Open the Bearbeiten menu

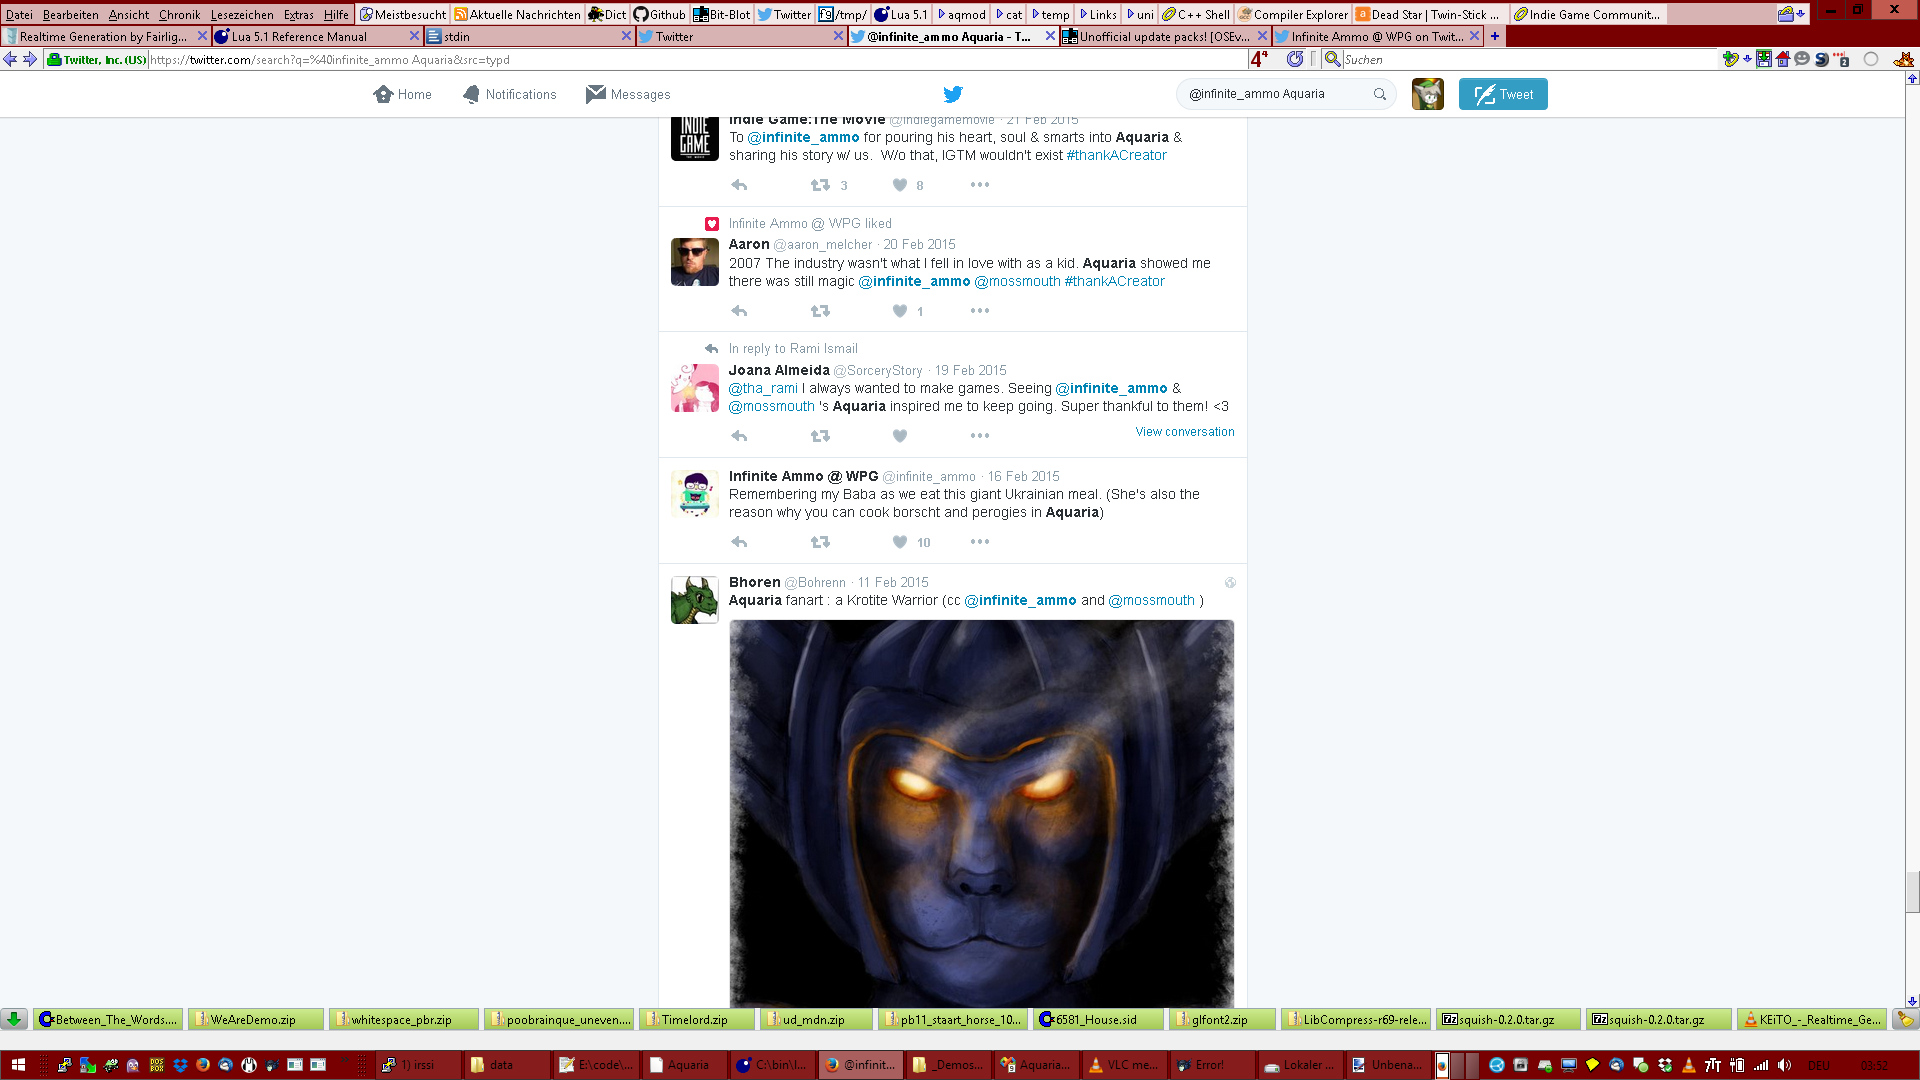(x=70, y=14)
